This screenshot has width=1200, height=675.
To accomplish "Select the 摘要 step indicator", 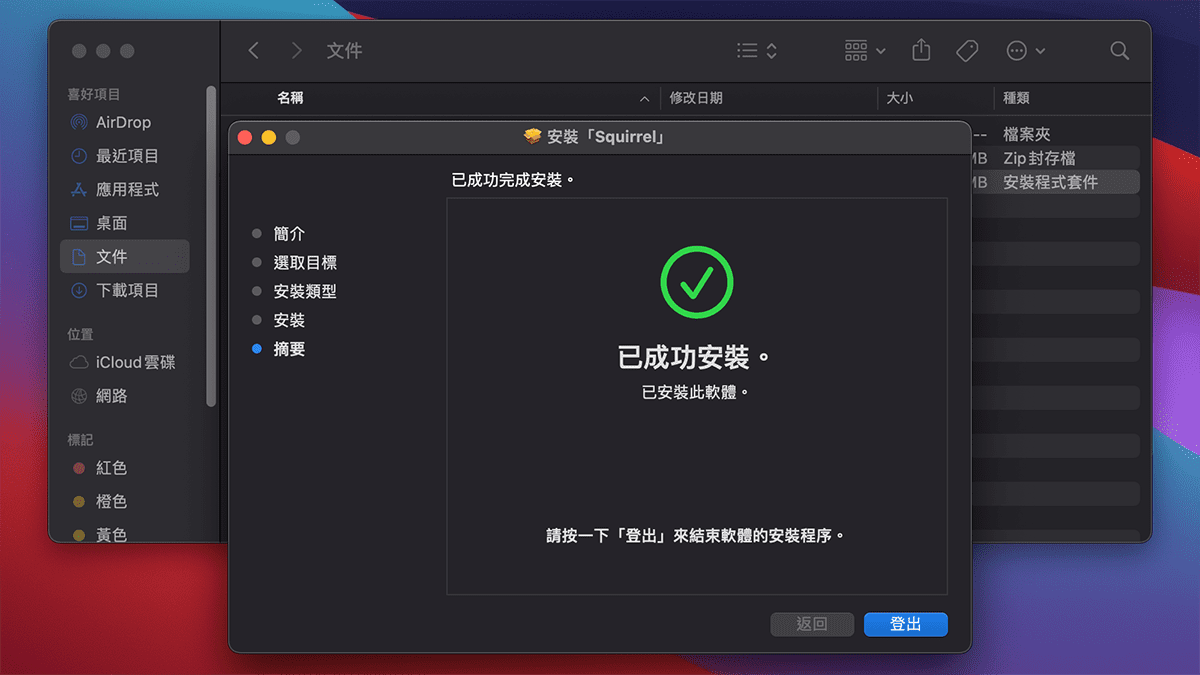I will [x=288, y=349].
